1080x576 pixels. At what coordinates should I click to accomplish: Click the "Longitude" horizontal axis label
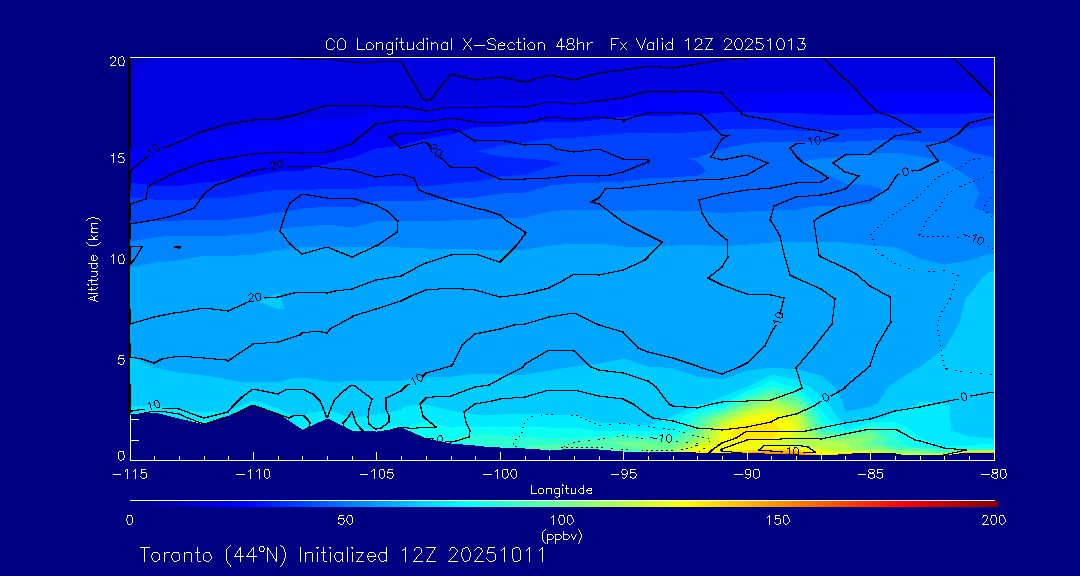click(561, 490)
